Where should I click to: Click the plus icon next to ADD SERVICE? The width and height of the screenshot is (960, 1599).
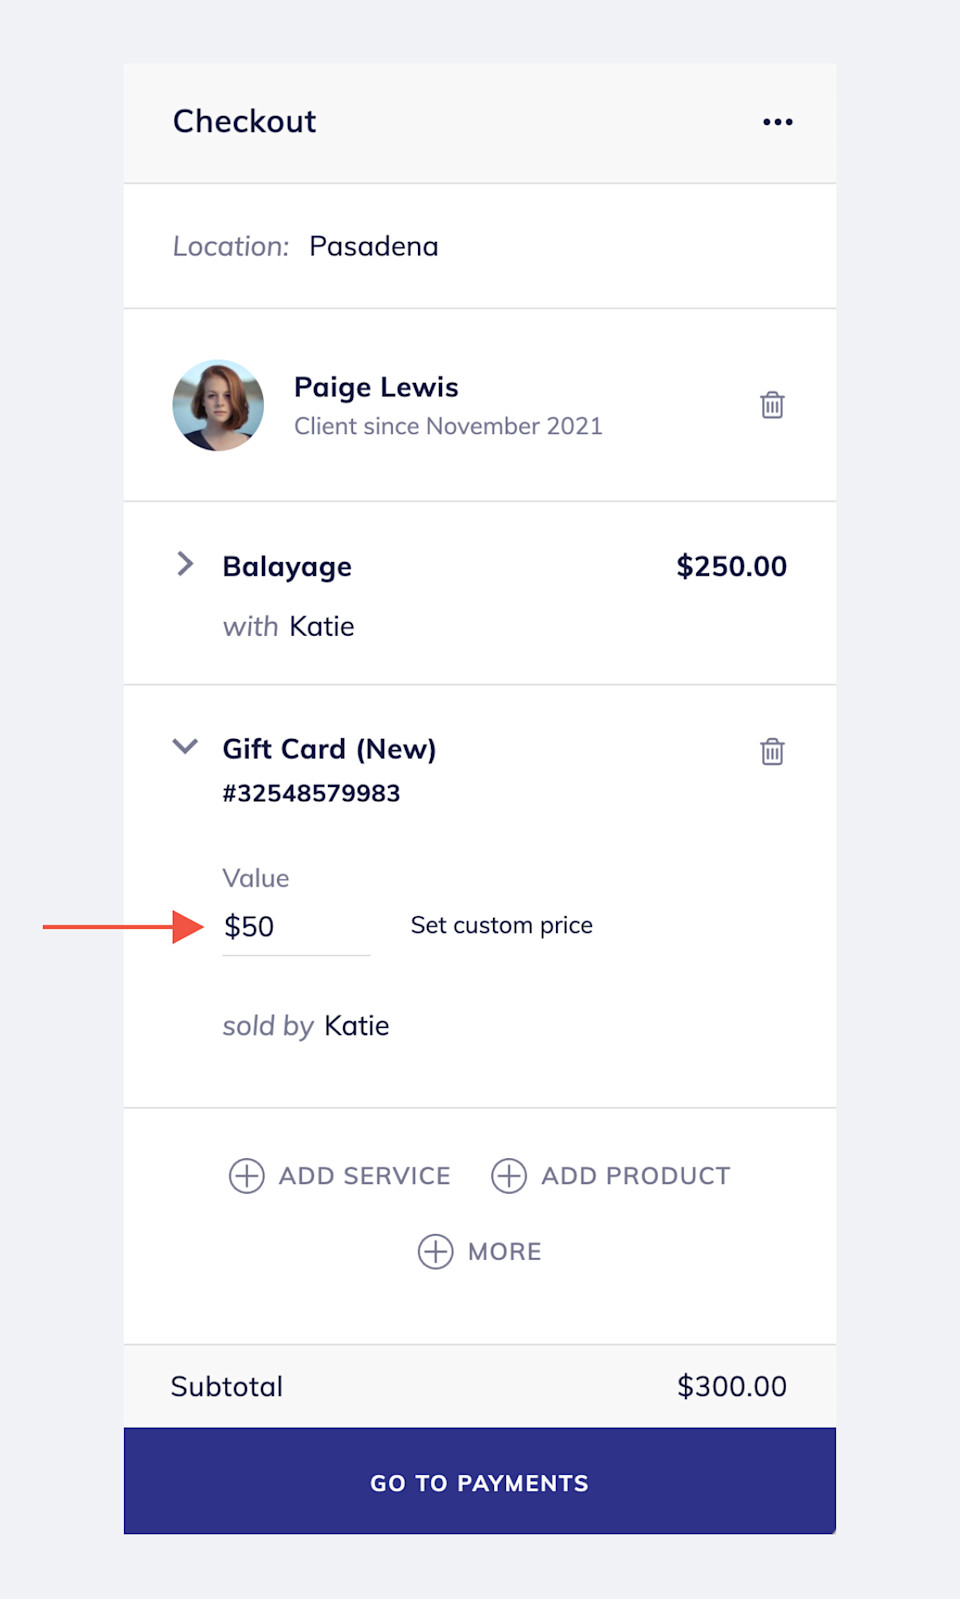(246, 1176)
